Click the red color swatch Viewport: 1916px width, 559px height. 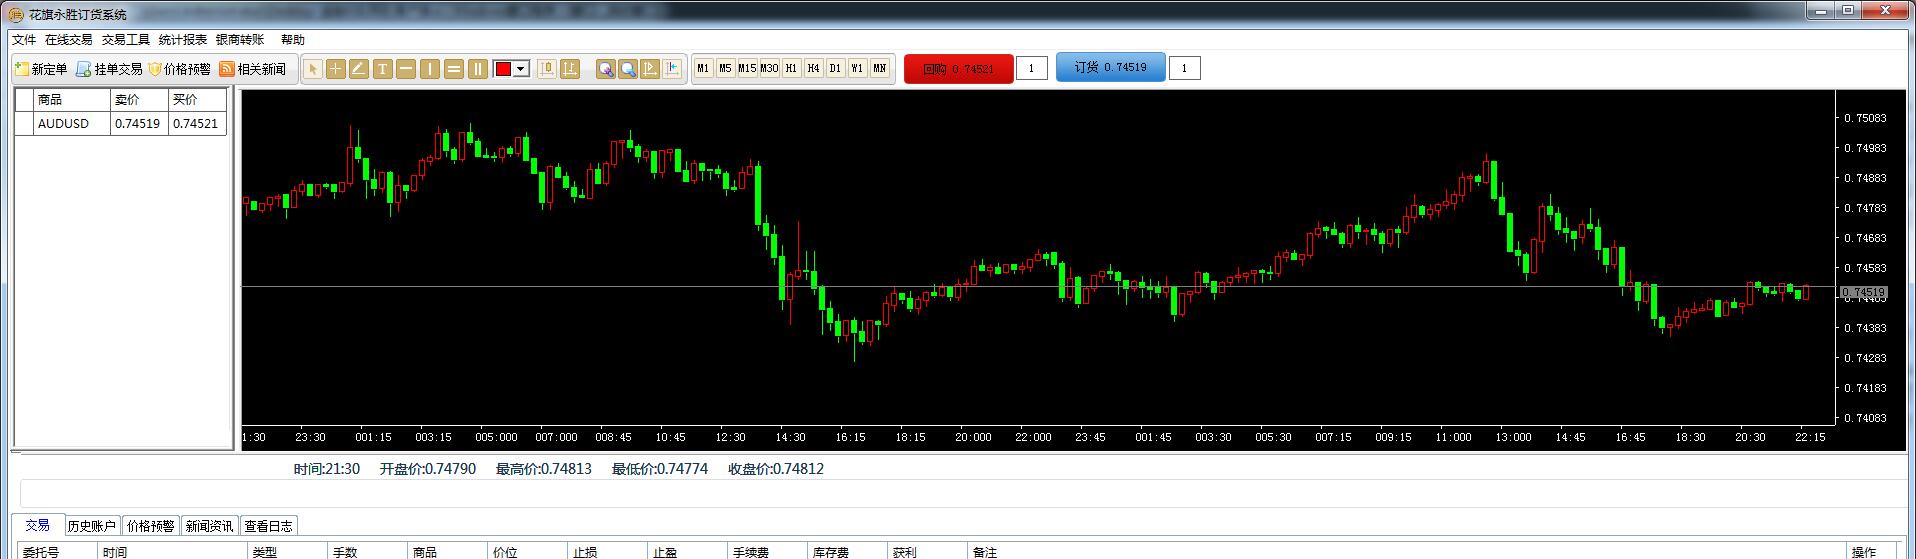point(503,69)
